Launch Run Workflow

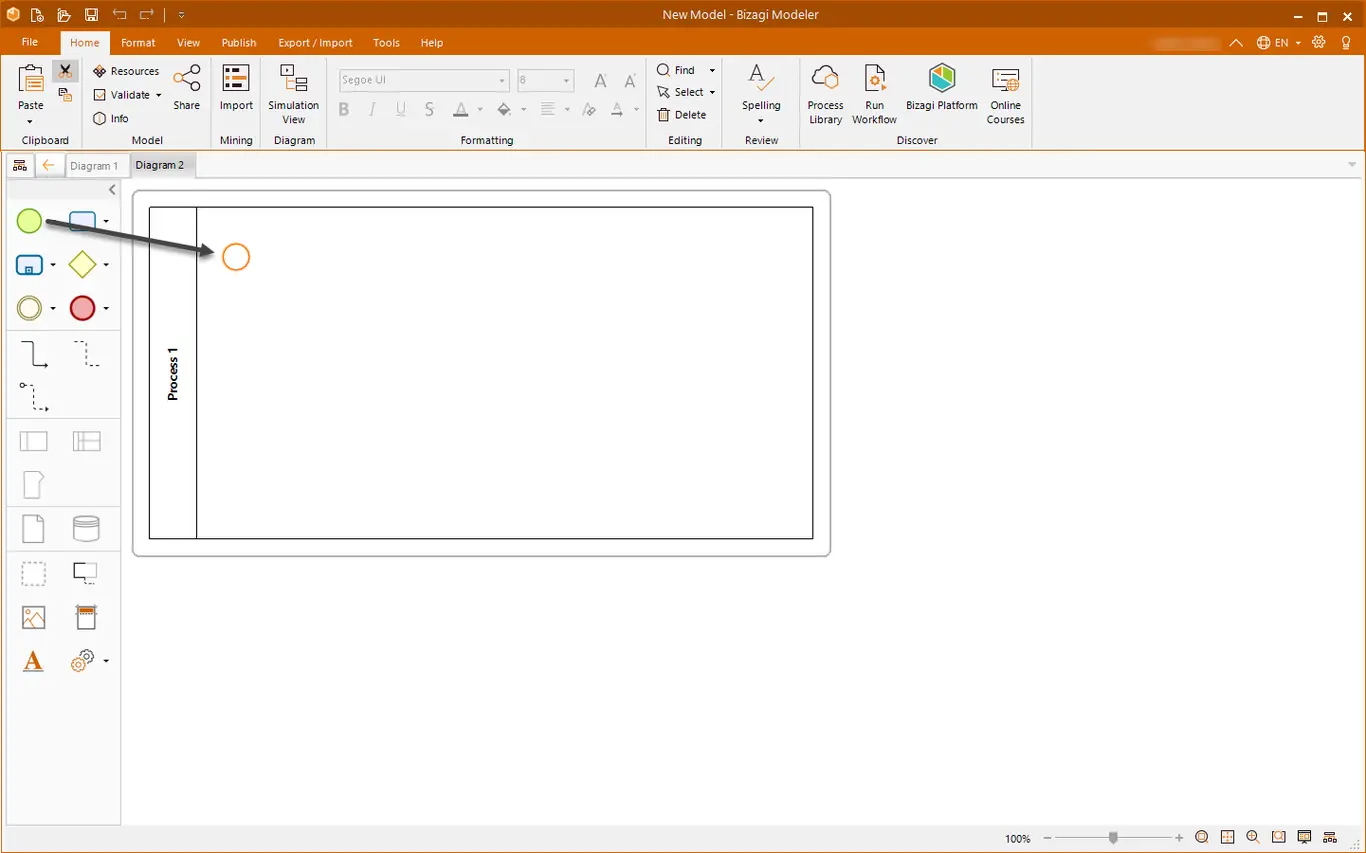pos(874,95)
